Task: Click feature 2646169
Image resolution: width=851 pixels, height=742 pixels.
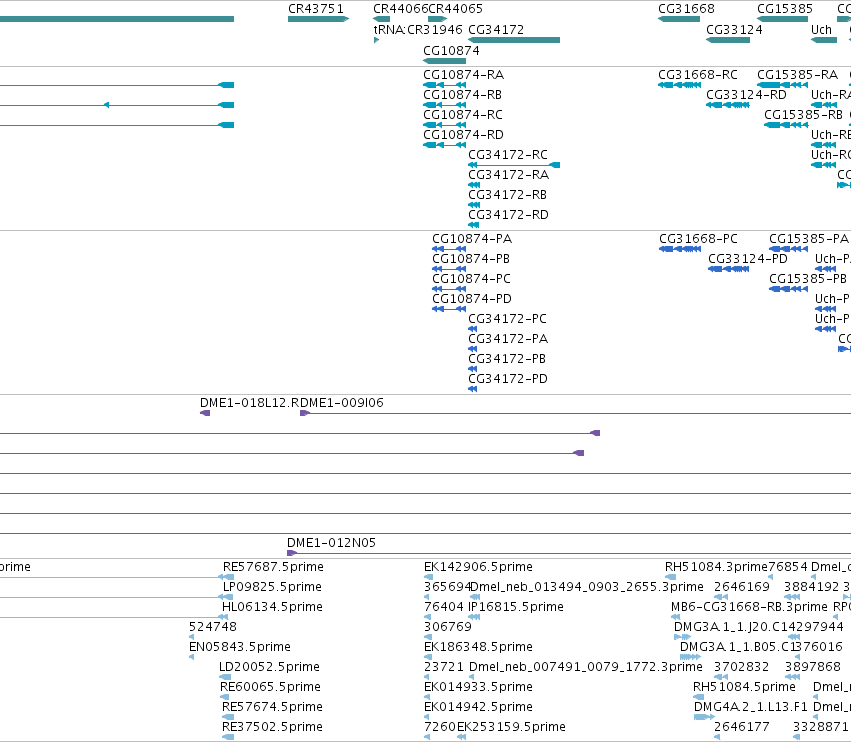Action: (x=741, y=587)
